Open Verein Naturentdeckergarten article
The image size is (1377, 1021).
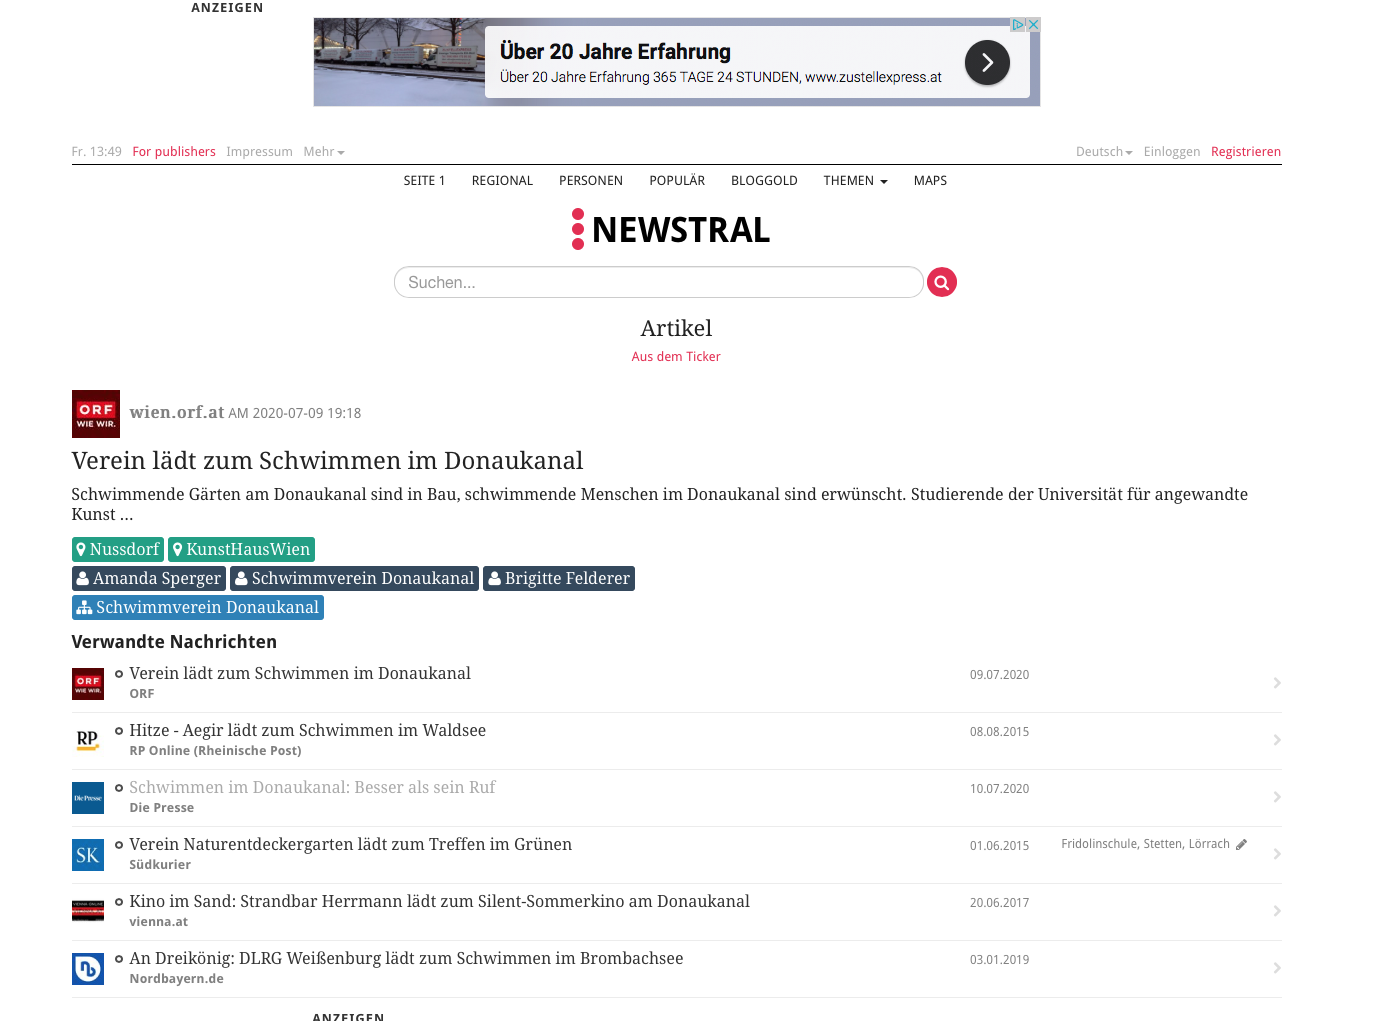coord(351,845)
